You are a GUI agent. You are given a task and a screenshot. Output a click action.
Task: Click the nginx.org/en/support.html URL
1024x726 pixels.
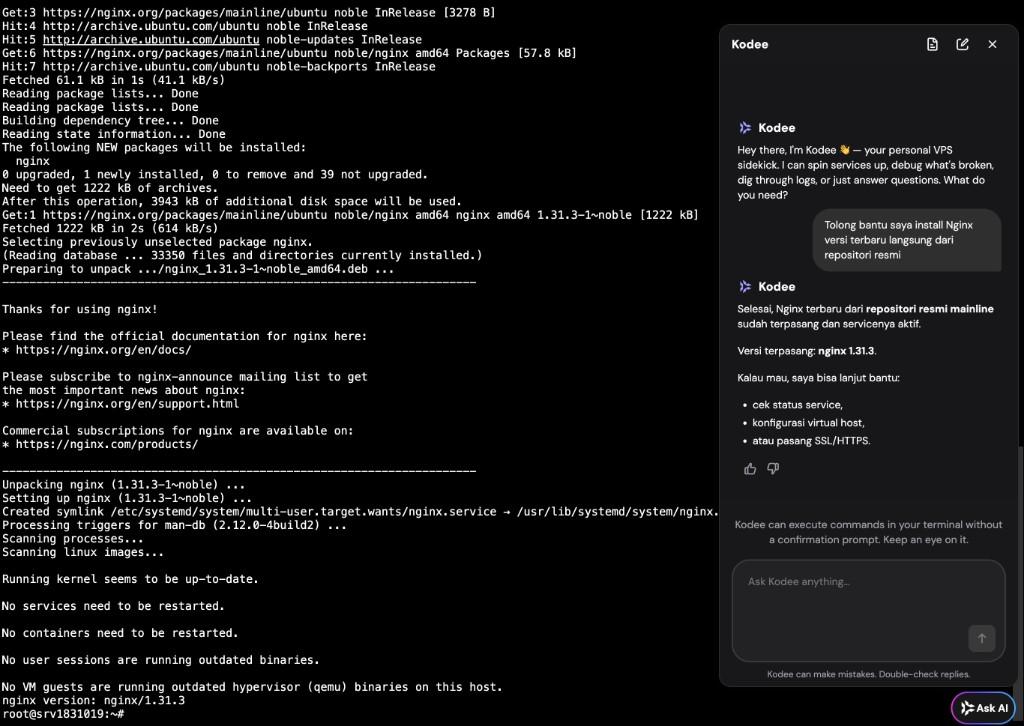[127, 404]
